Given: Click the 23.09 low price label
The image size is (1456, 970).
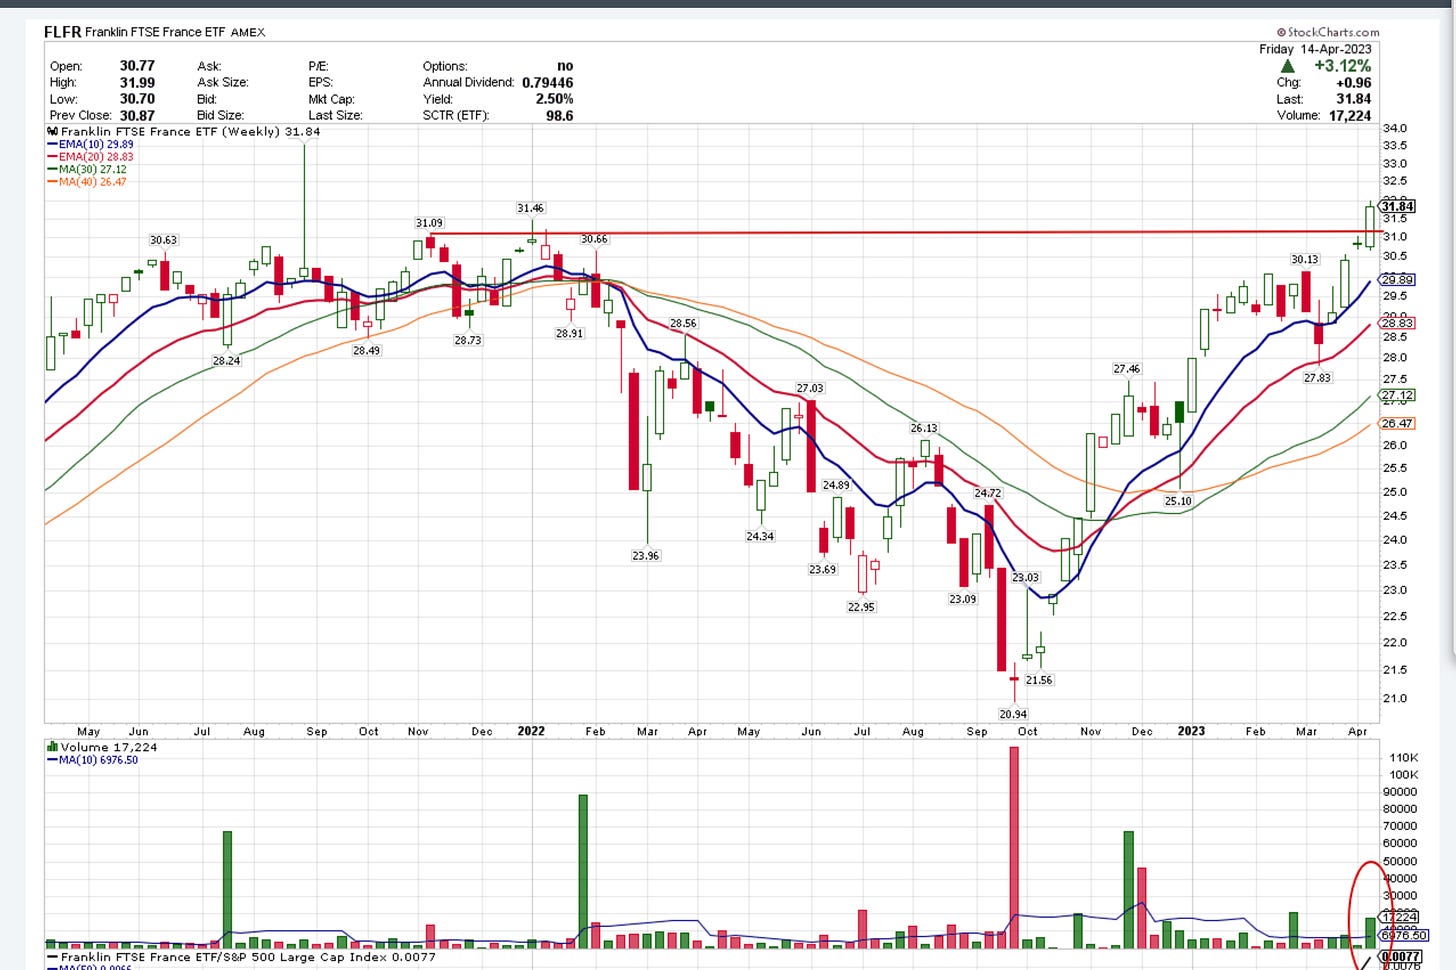Looking at the screenshot, I should [962, 599].
